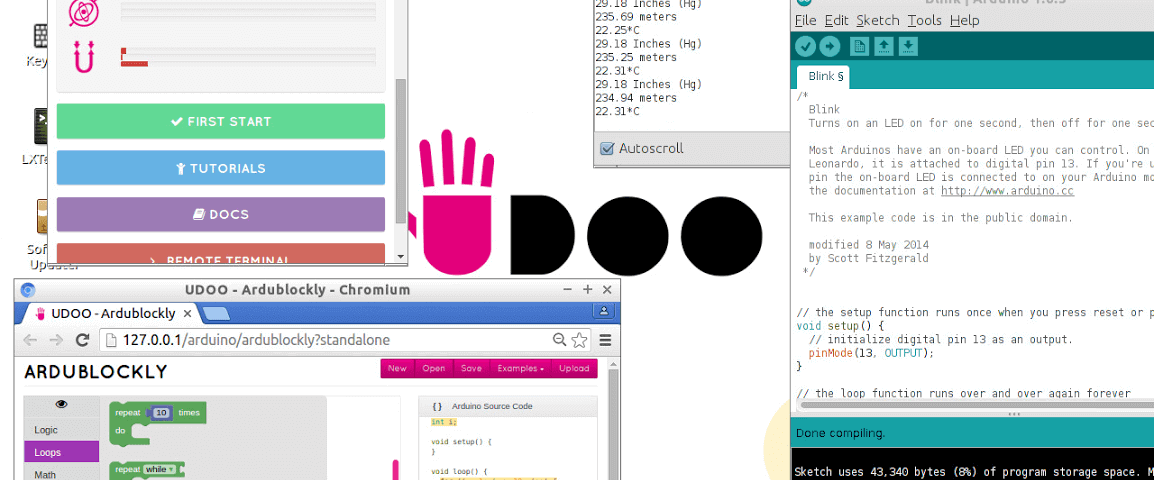Click the FIRST START button
Image resolution: width=1154 pixels, height=480 pixels.
coord(221,121)
